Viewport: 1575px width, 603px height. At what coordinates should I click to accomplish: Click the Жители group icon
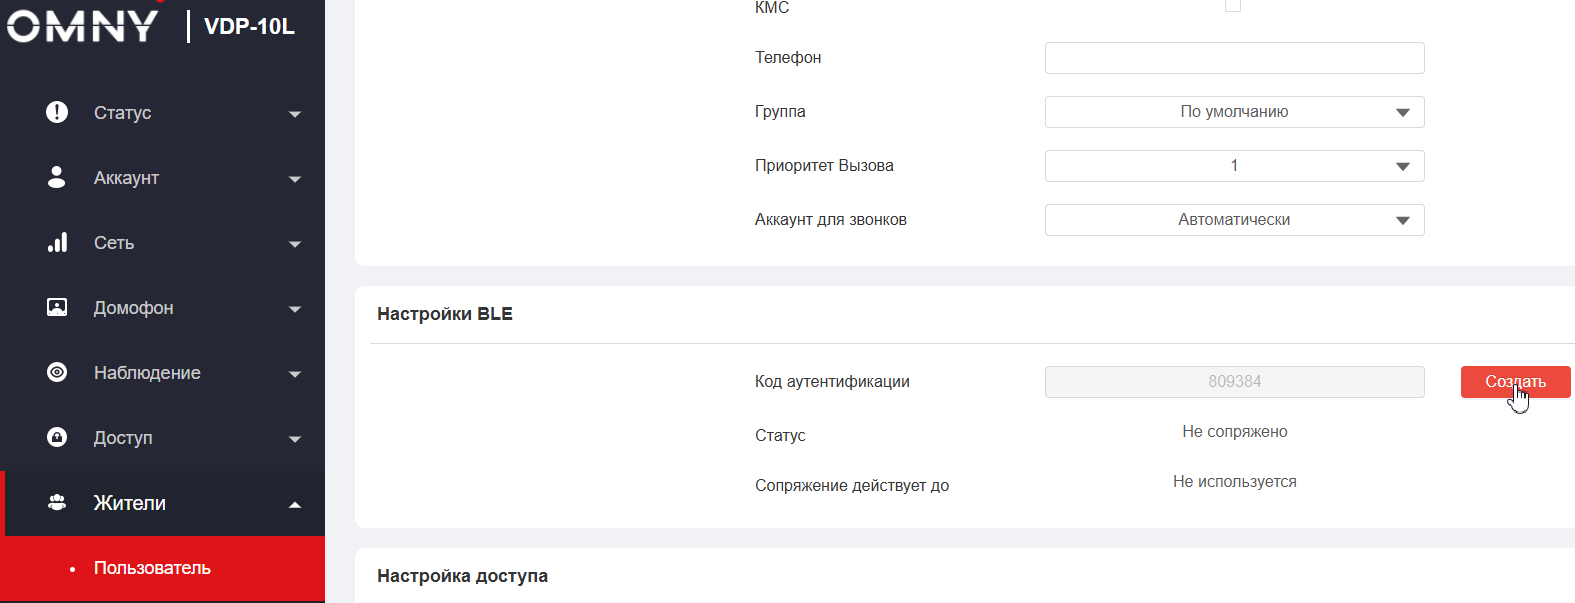57,502
